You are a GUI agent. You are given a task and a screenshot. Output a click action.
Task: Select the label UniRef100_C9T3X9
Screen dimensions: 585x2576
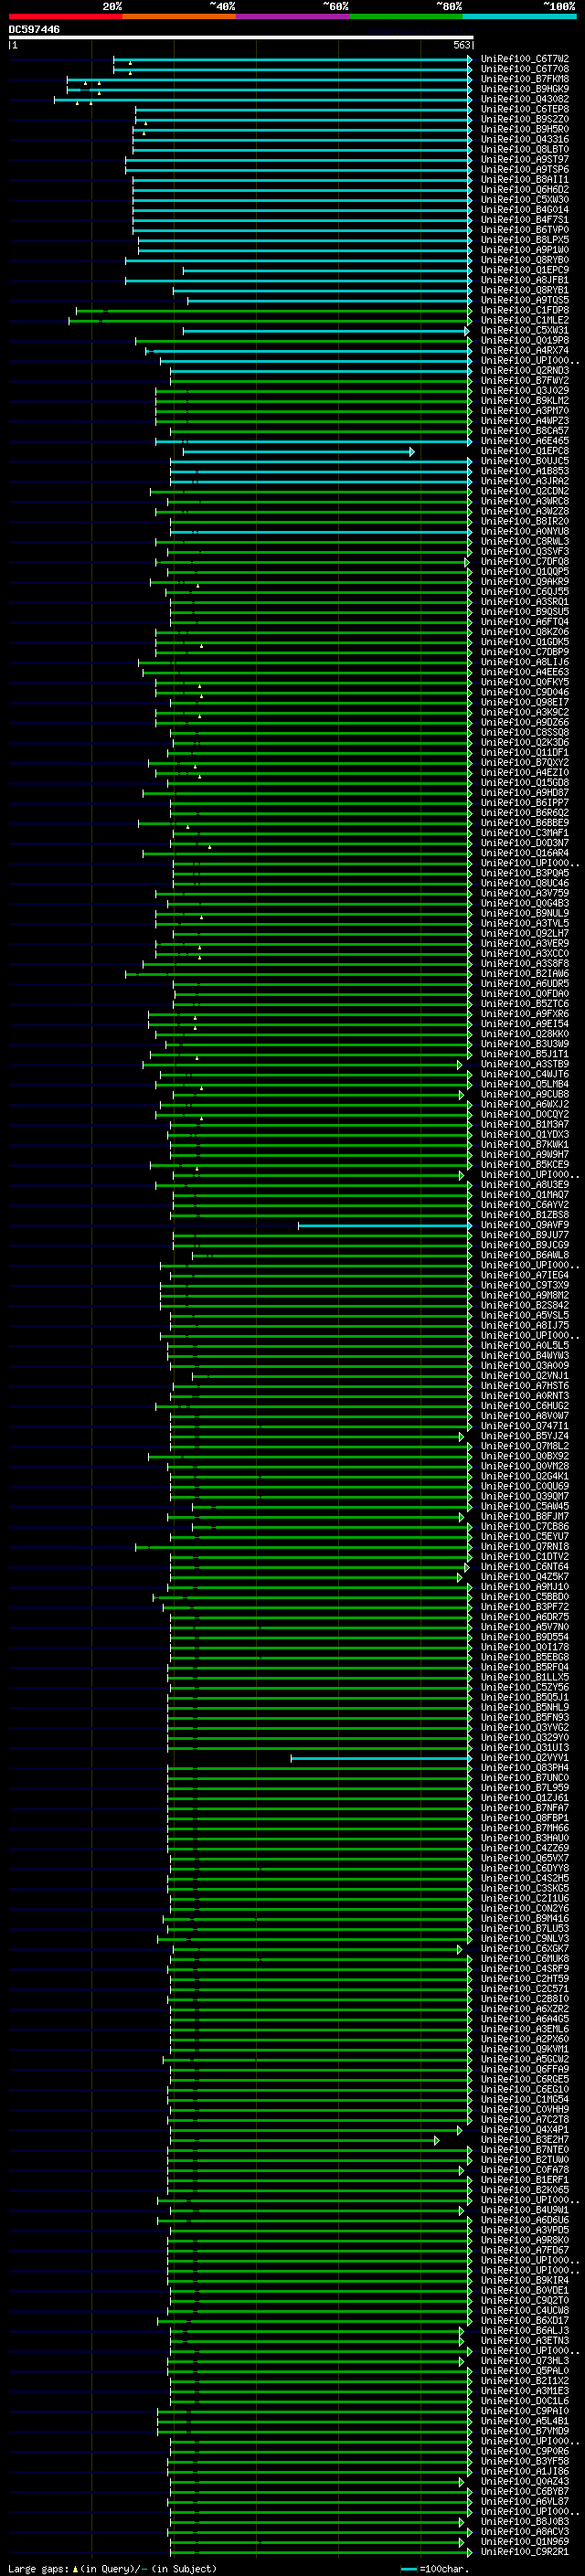click(524, 1285)
